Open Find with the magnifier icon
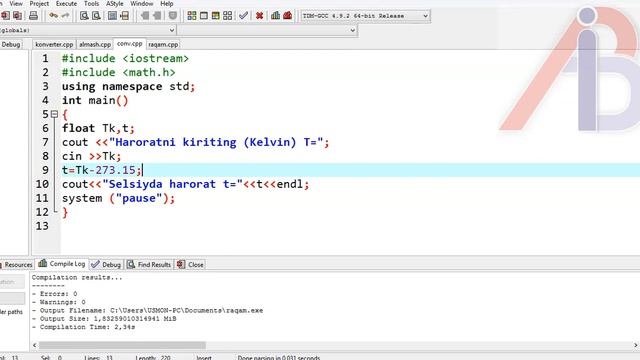This screenshot has height=360, width=640. [84, 16]
